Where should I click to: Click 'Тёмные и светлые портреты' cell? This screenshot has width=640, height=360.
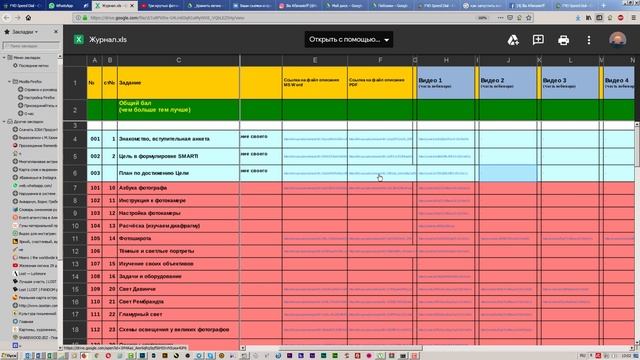(178, 251)
